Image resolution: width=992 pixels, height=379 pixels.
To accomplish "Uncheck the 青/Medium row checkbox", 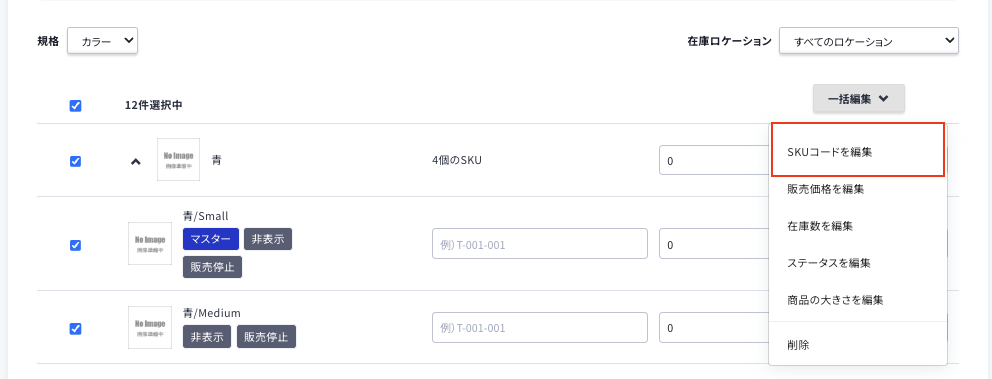I will 75,328.
